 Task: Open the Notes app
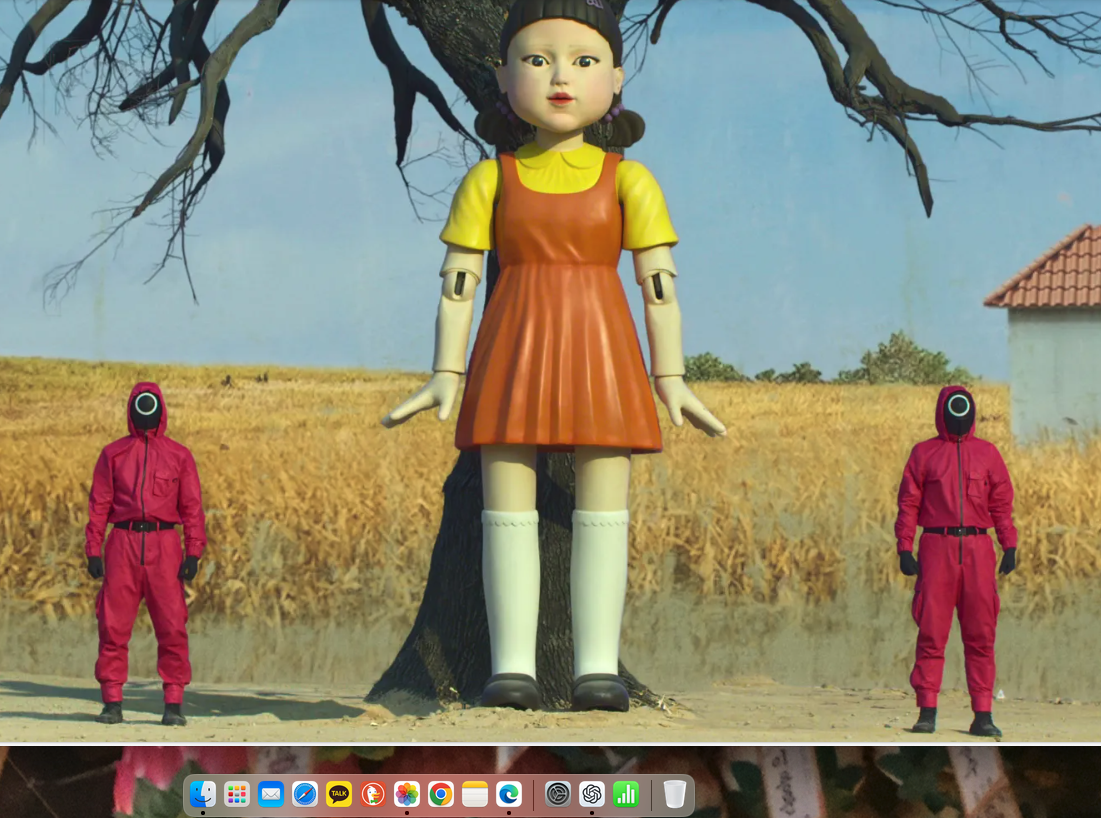pos(475,794)
